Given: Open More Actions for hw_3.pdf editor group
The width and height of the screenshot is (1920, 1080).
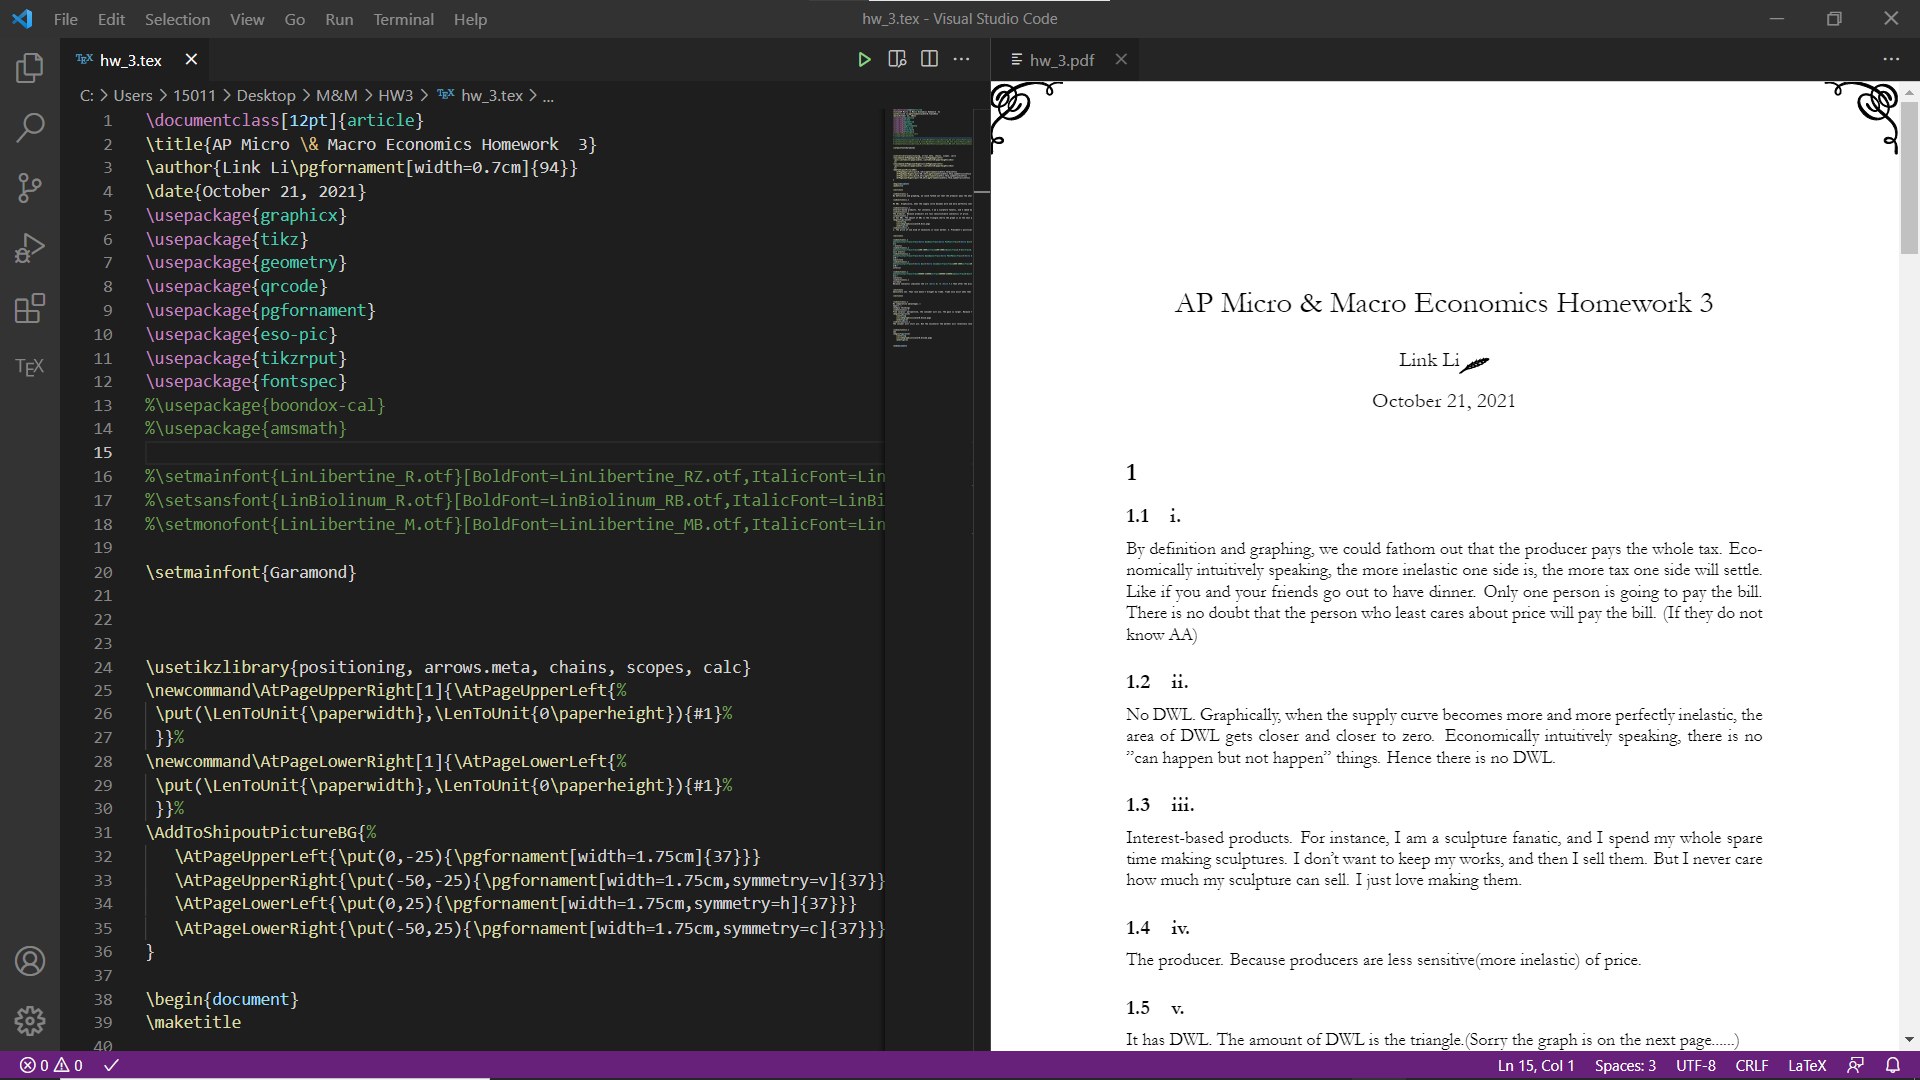Looking at the screenshot, I should coord(1891,60).
